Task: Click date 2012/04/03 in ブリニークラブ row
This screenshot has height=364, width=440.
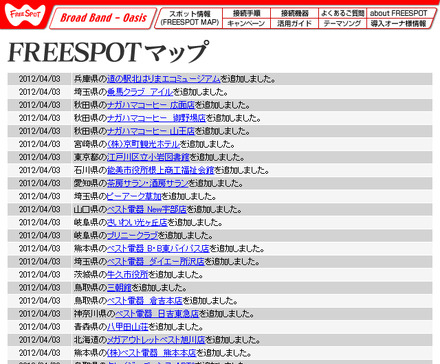Action: click(40, 235)
